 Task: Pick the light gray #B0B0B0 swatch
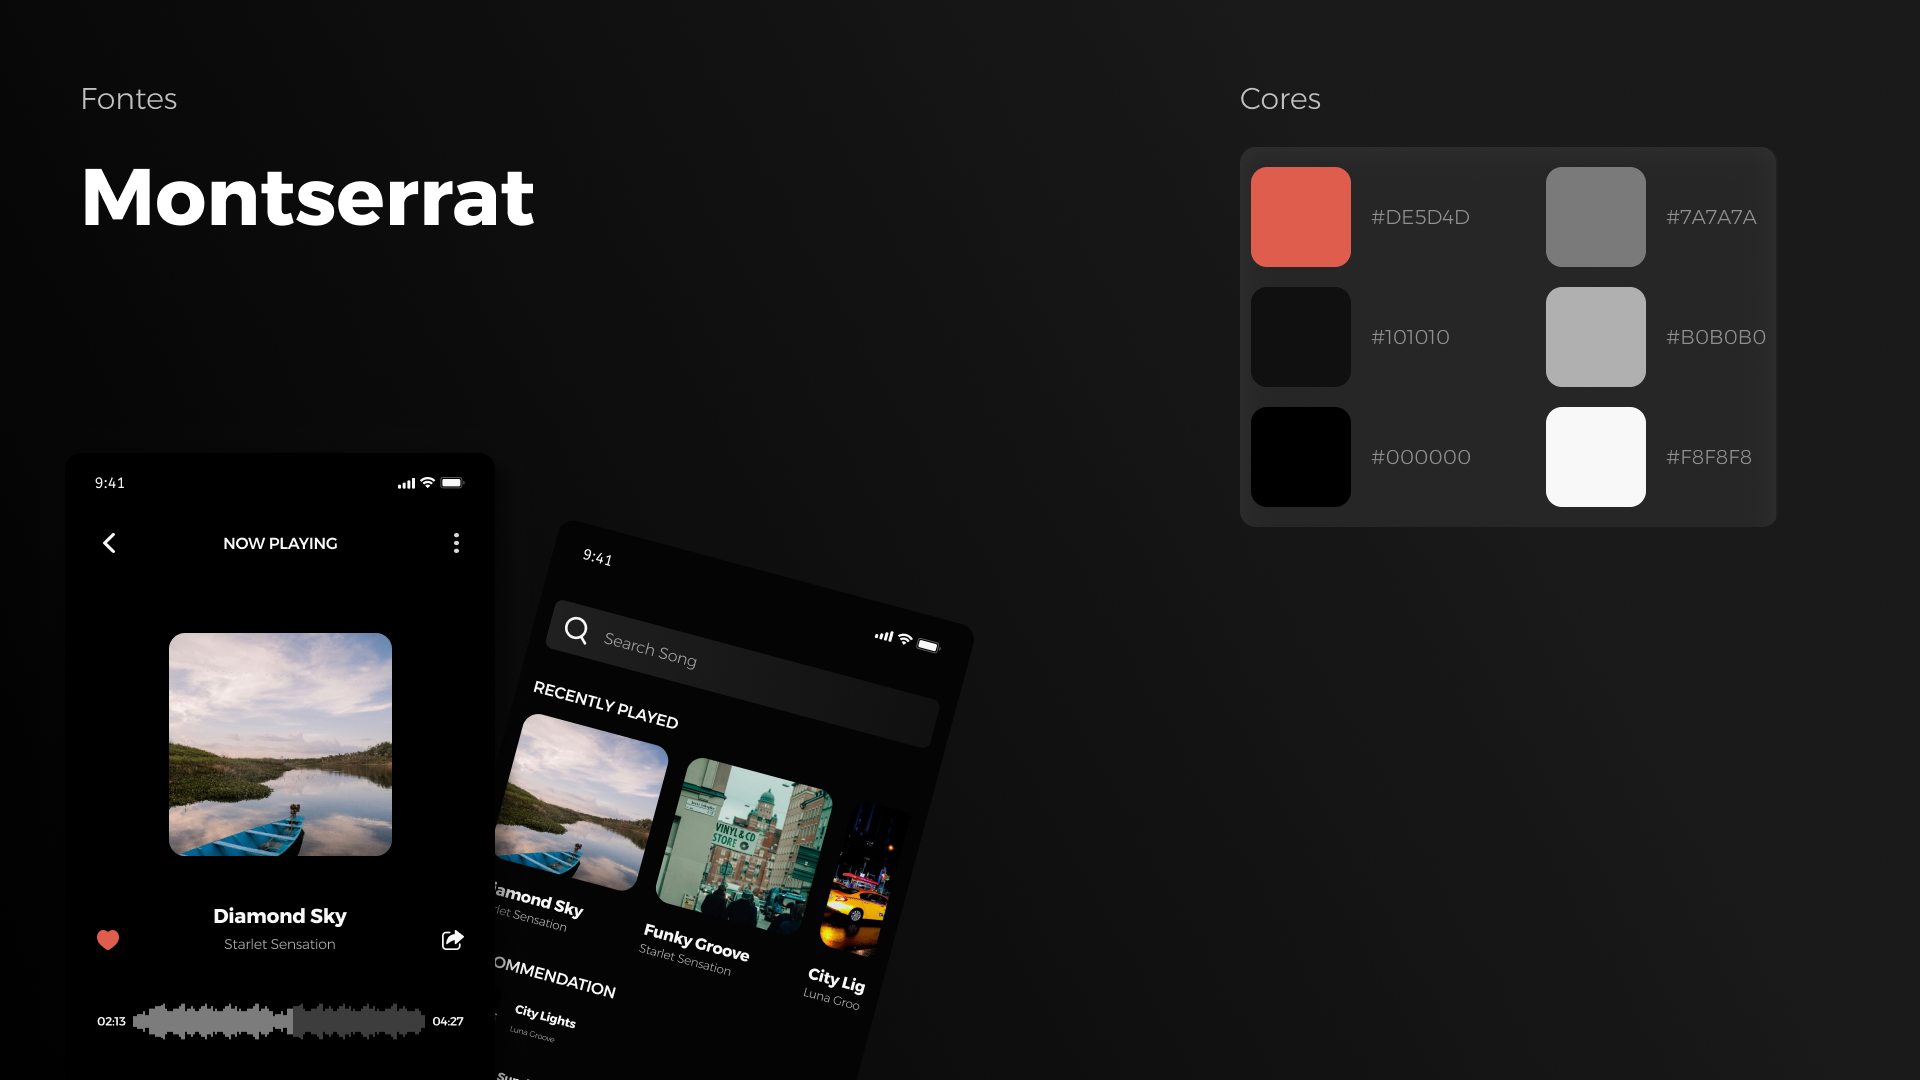1595,337
